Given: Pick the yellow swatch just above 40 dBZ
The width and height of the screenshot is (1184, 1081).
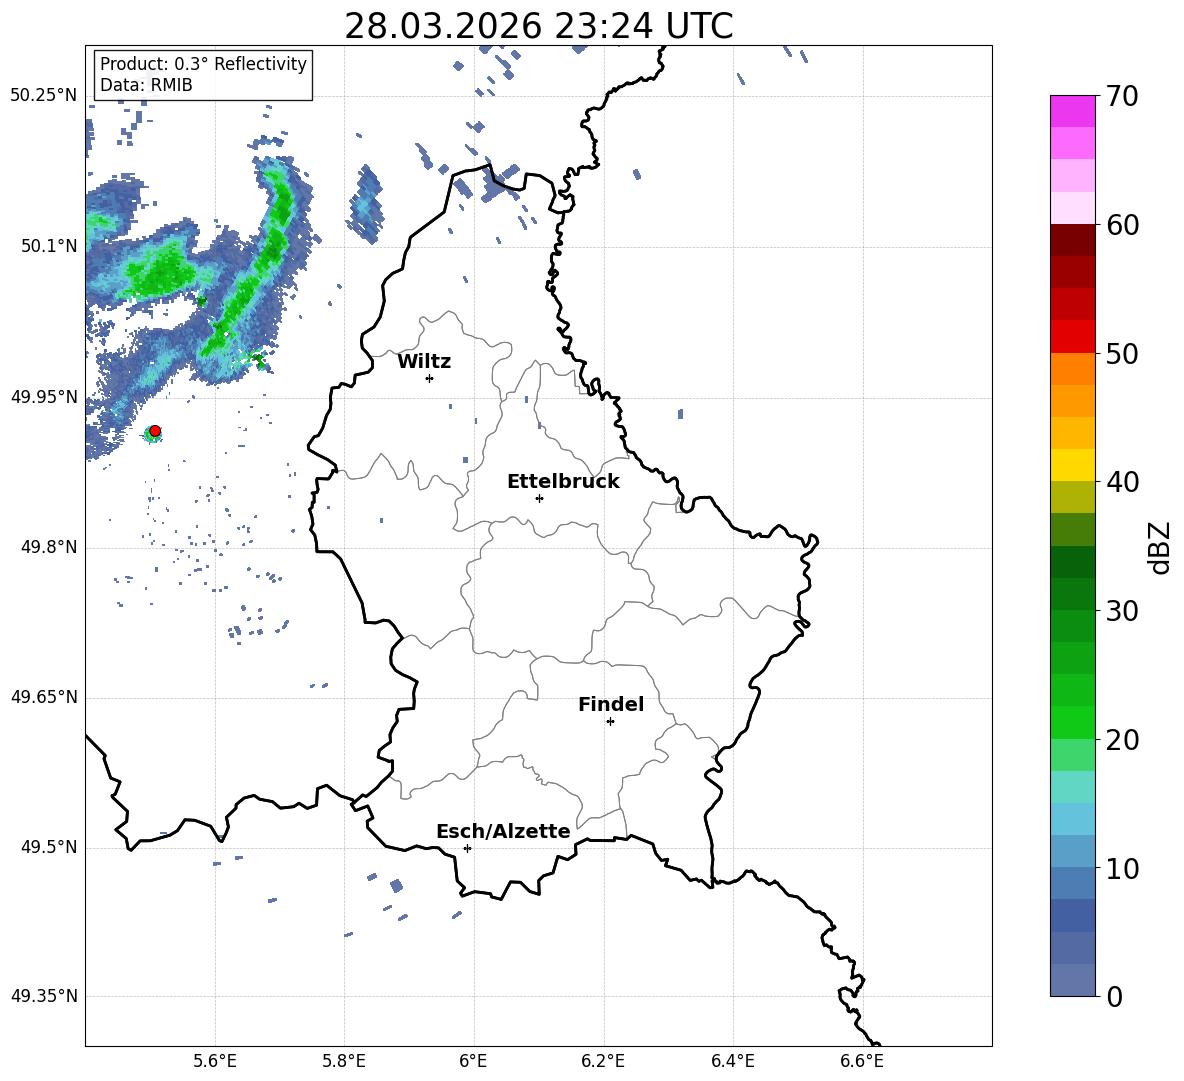Looking at the screenshot, I should (x=1072, y=465).
